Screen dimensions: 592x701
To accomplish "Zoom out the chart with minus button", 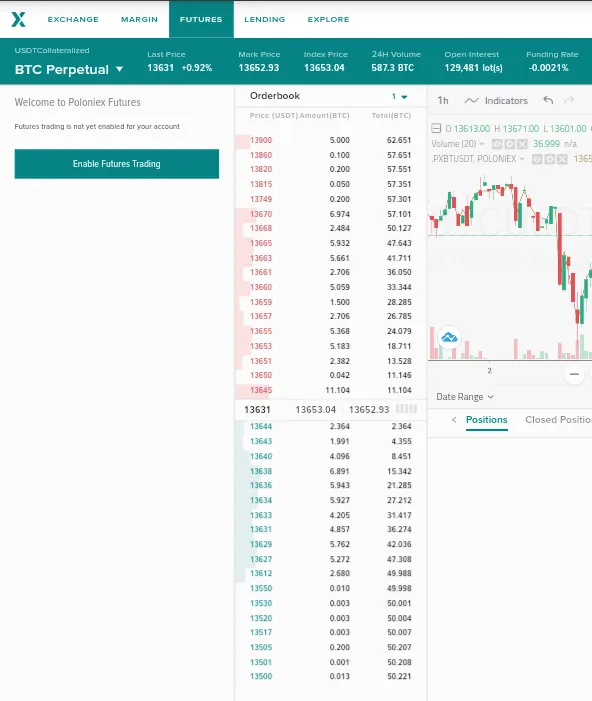I will click(x=575, y=374).
